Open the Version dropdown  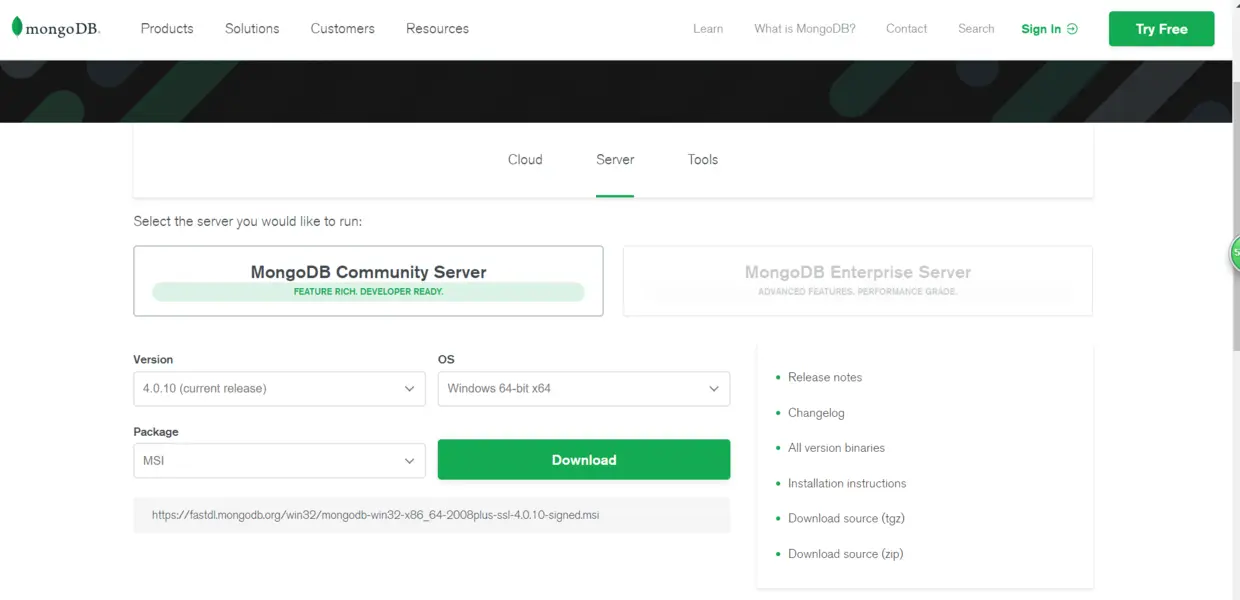279,388
